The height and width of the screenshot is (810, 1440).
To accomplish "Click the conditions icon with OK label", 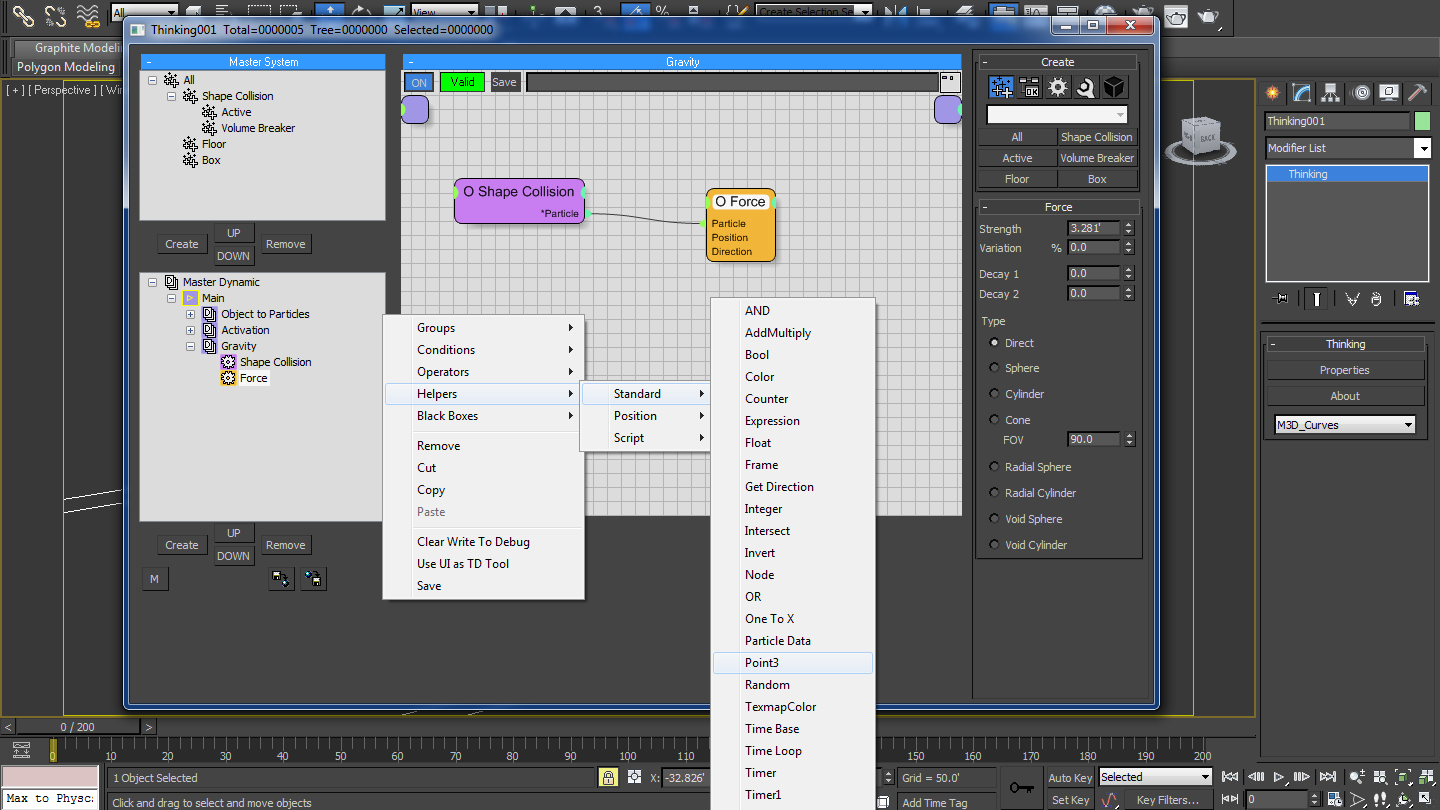I will (1029, 88).
